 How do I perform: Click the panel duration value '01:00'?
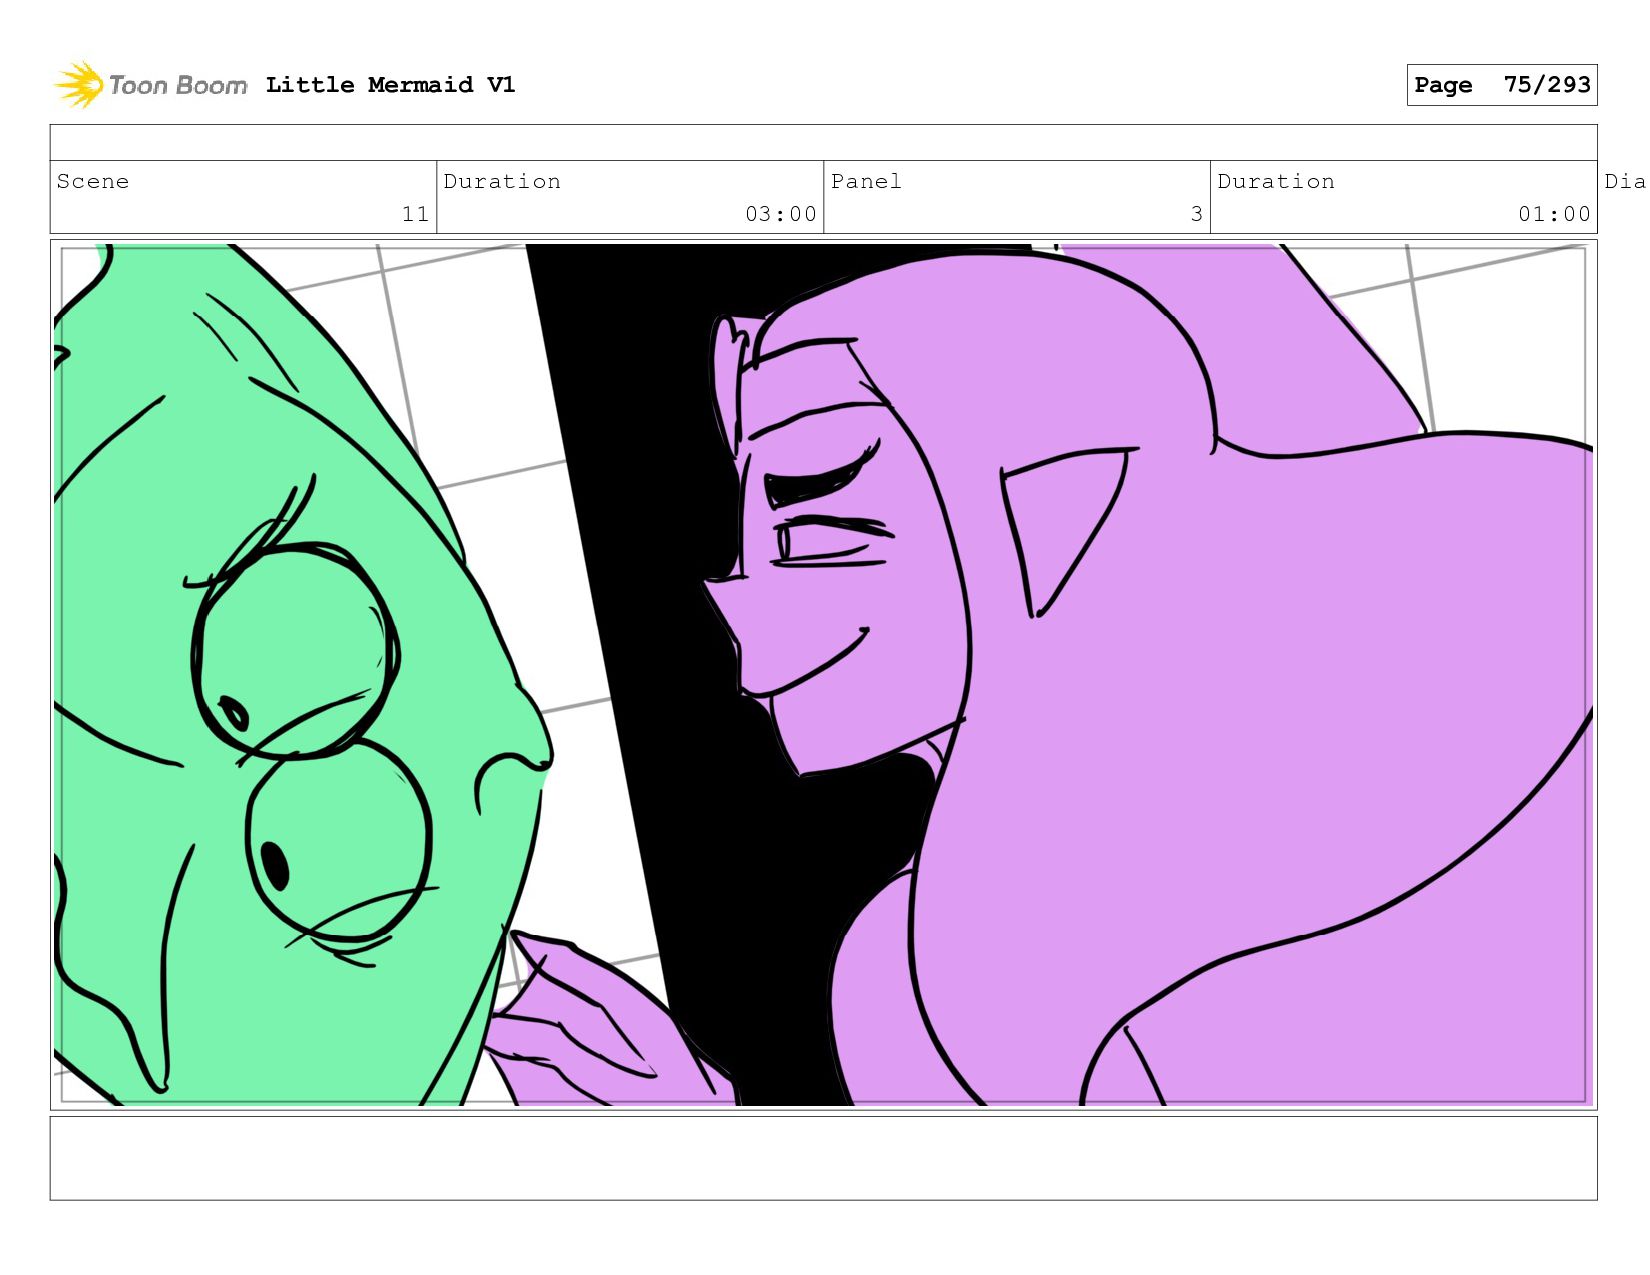(x=1554, y=214)
